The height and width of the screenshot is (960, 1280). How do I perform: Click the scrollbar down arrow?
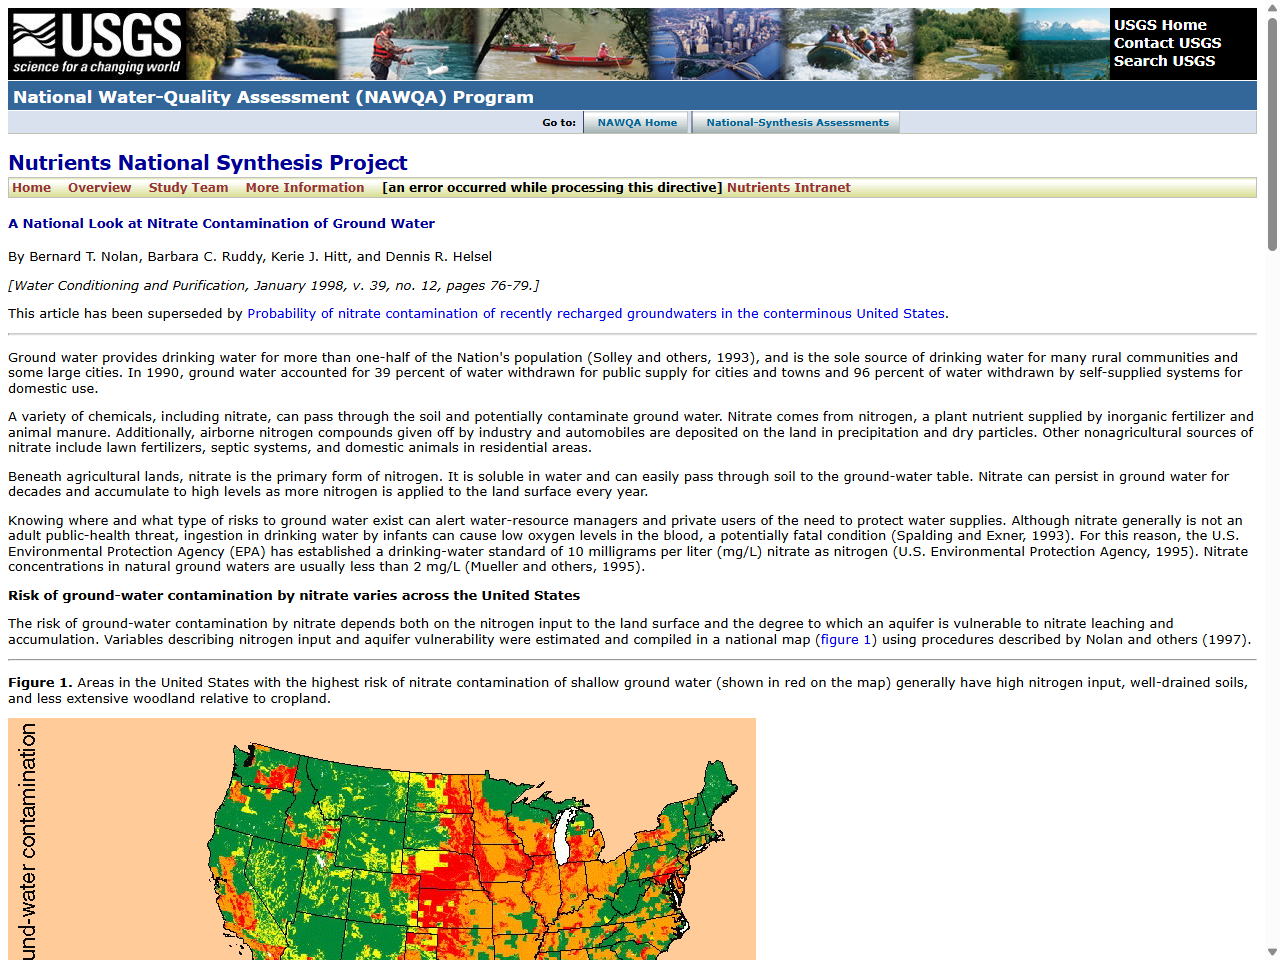pyautogui.click(x=1271, y=951)
